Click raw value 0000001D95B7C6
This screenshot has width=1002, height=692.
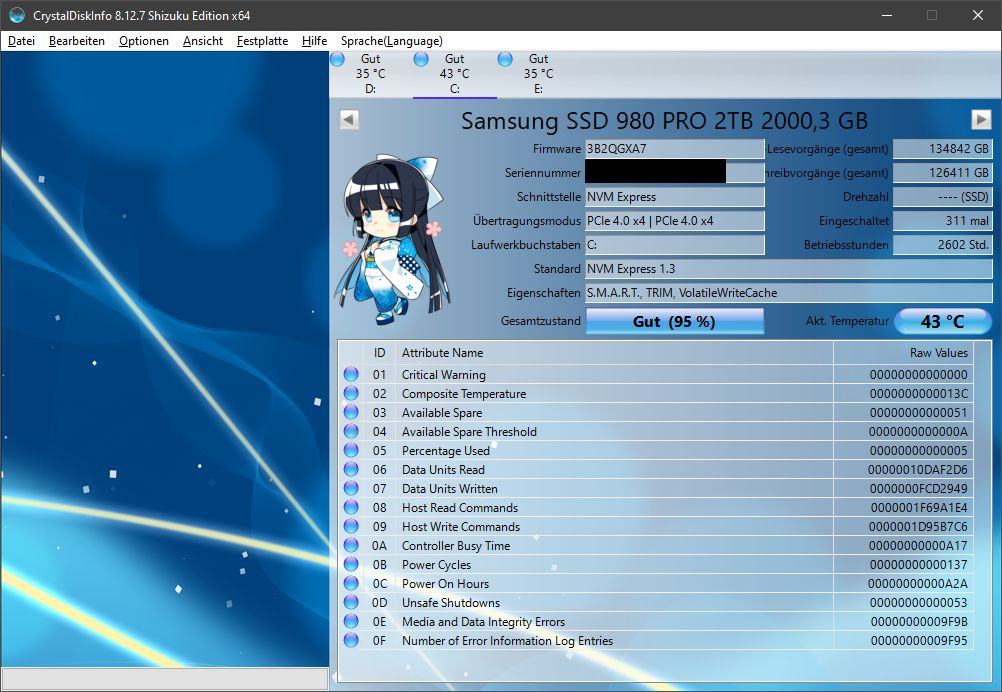[x=918, y=527]
